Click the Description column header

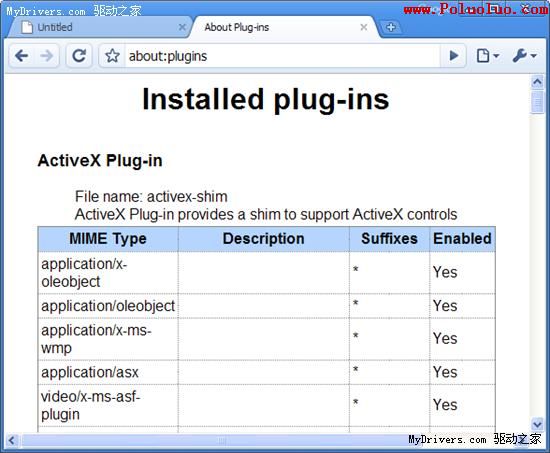tap(264, 239)
